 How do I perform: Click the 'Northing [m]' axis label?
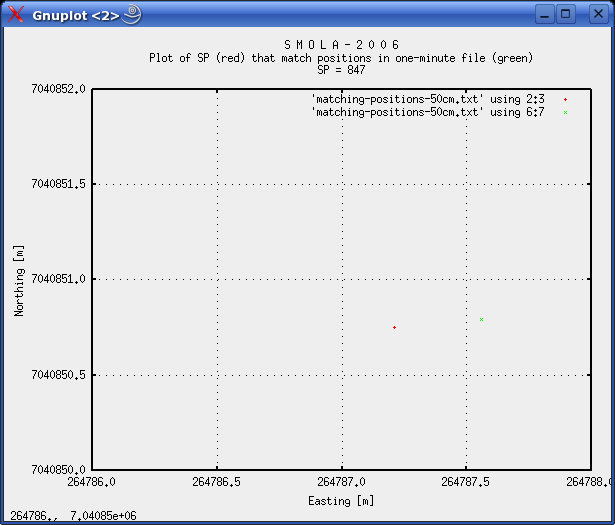(19, 279)
